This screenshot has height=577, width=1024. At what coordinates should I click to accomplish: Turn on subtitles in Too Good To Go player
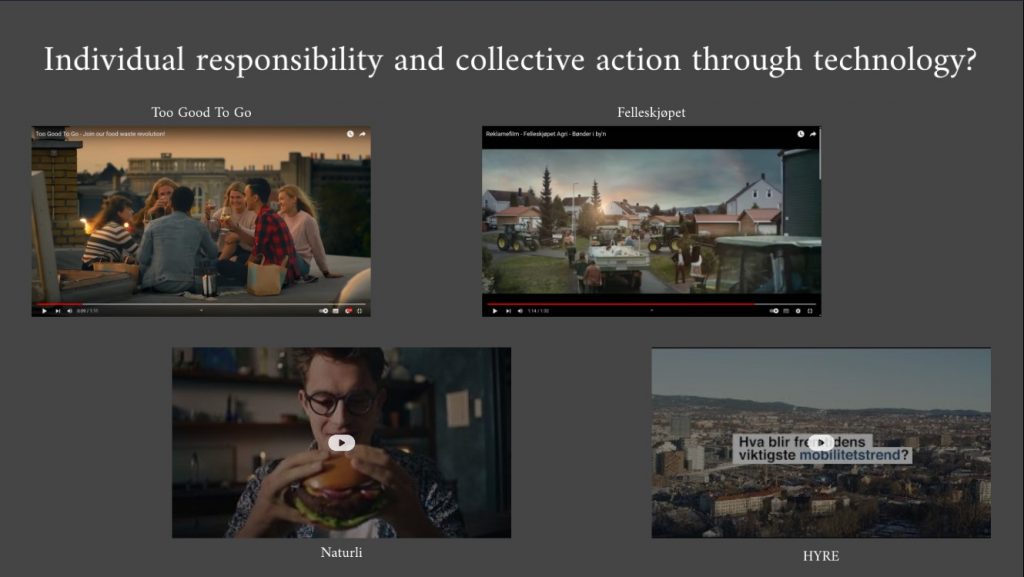click(336, 311)
